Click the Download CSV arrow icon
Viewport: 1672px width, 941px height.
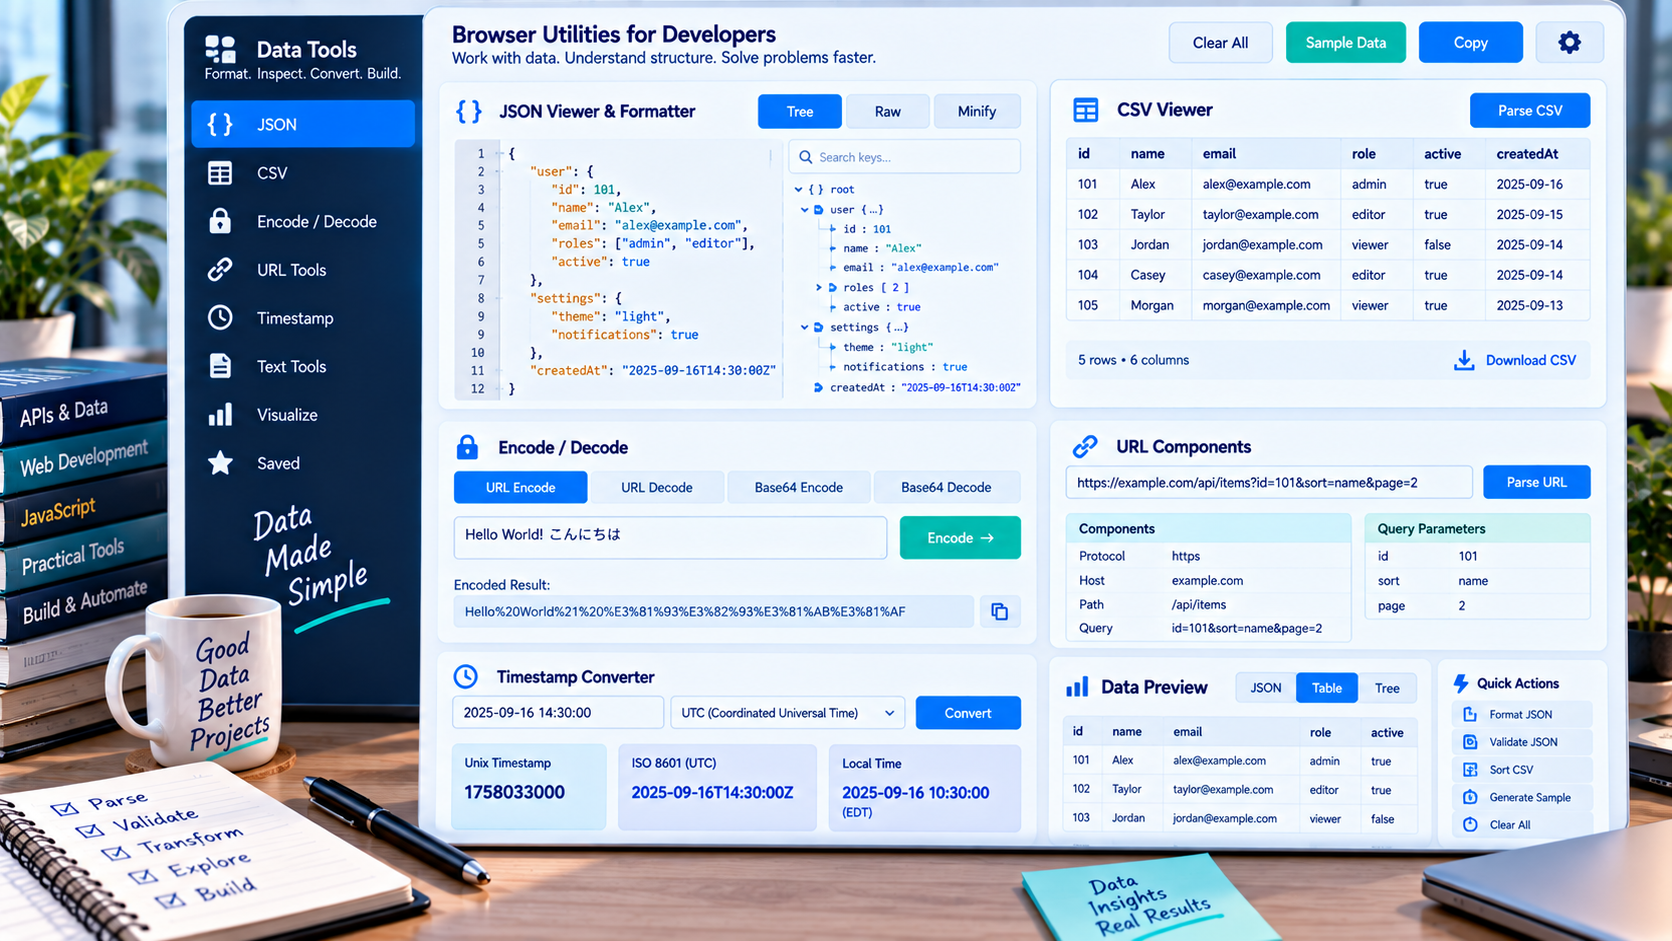(x=1464, y=360)
